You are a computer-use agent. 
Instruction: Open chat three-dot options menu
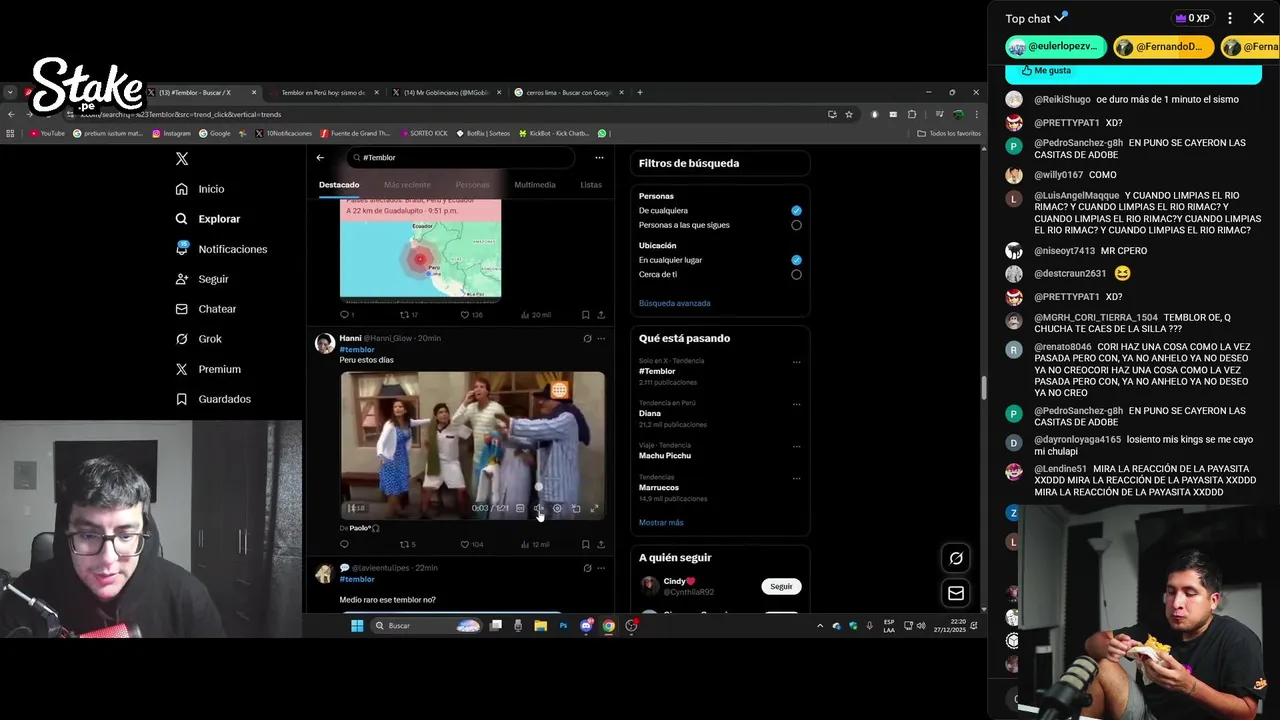click(x=1230, y=18)
